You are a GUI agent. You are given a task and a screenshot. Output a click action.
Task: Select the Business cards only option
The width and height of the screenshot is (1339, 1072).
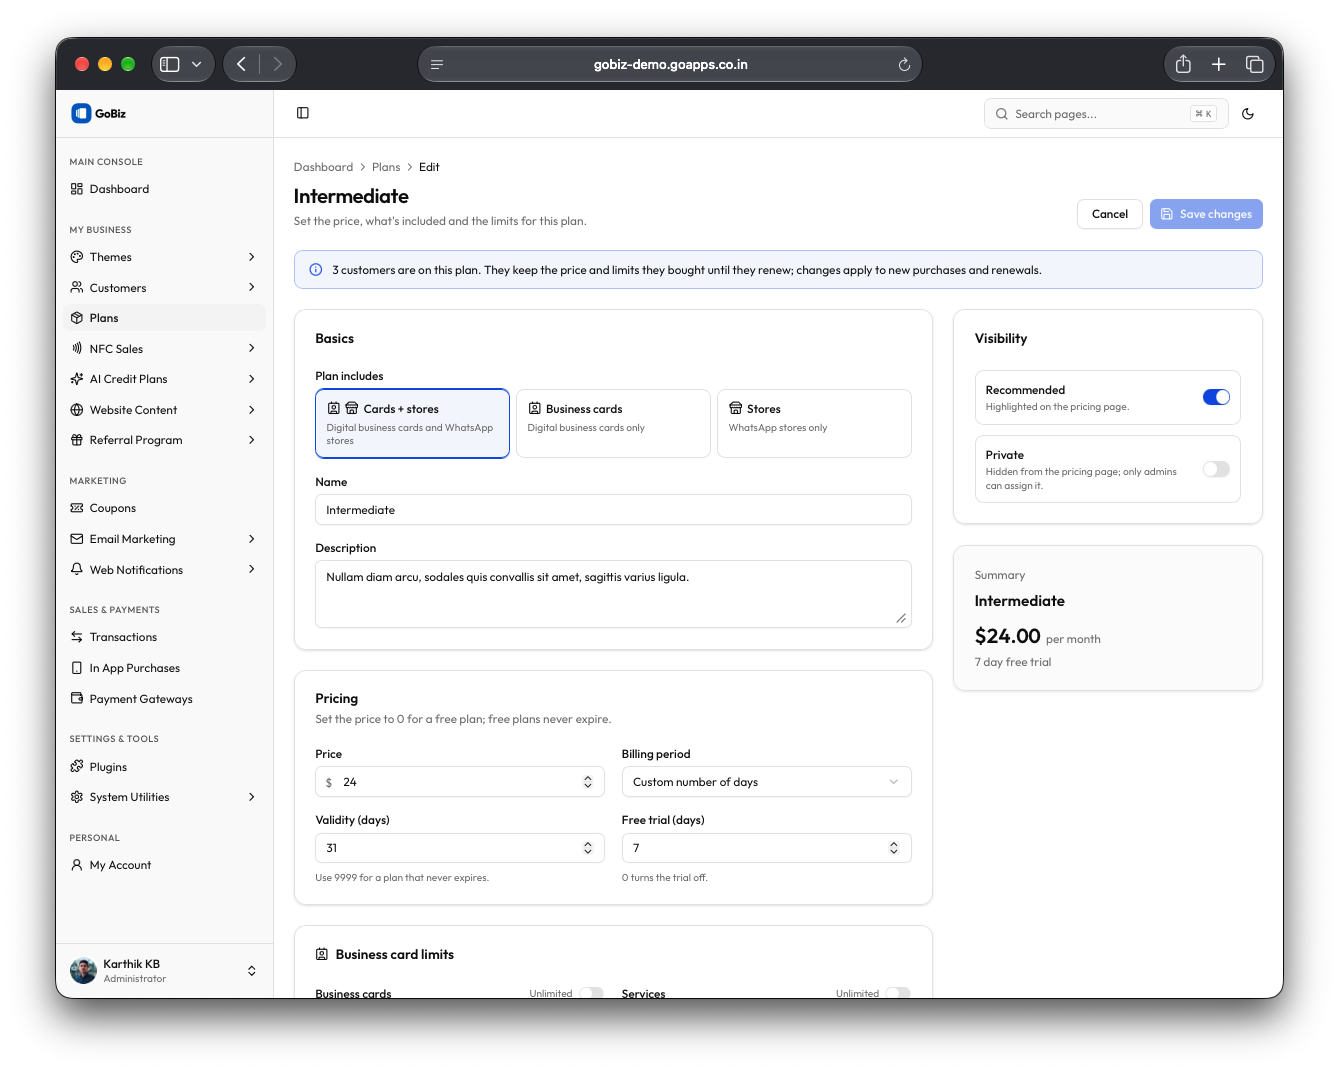[613, 423]
